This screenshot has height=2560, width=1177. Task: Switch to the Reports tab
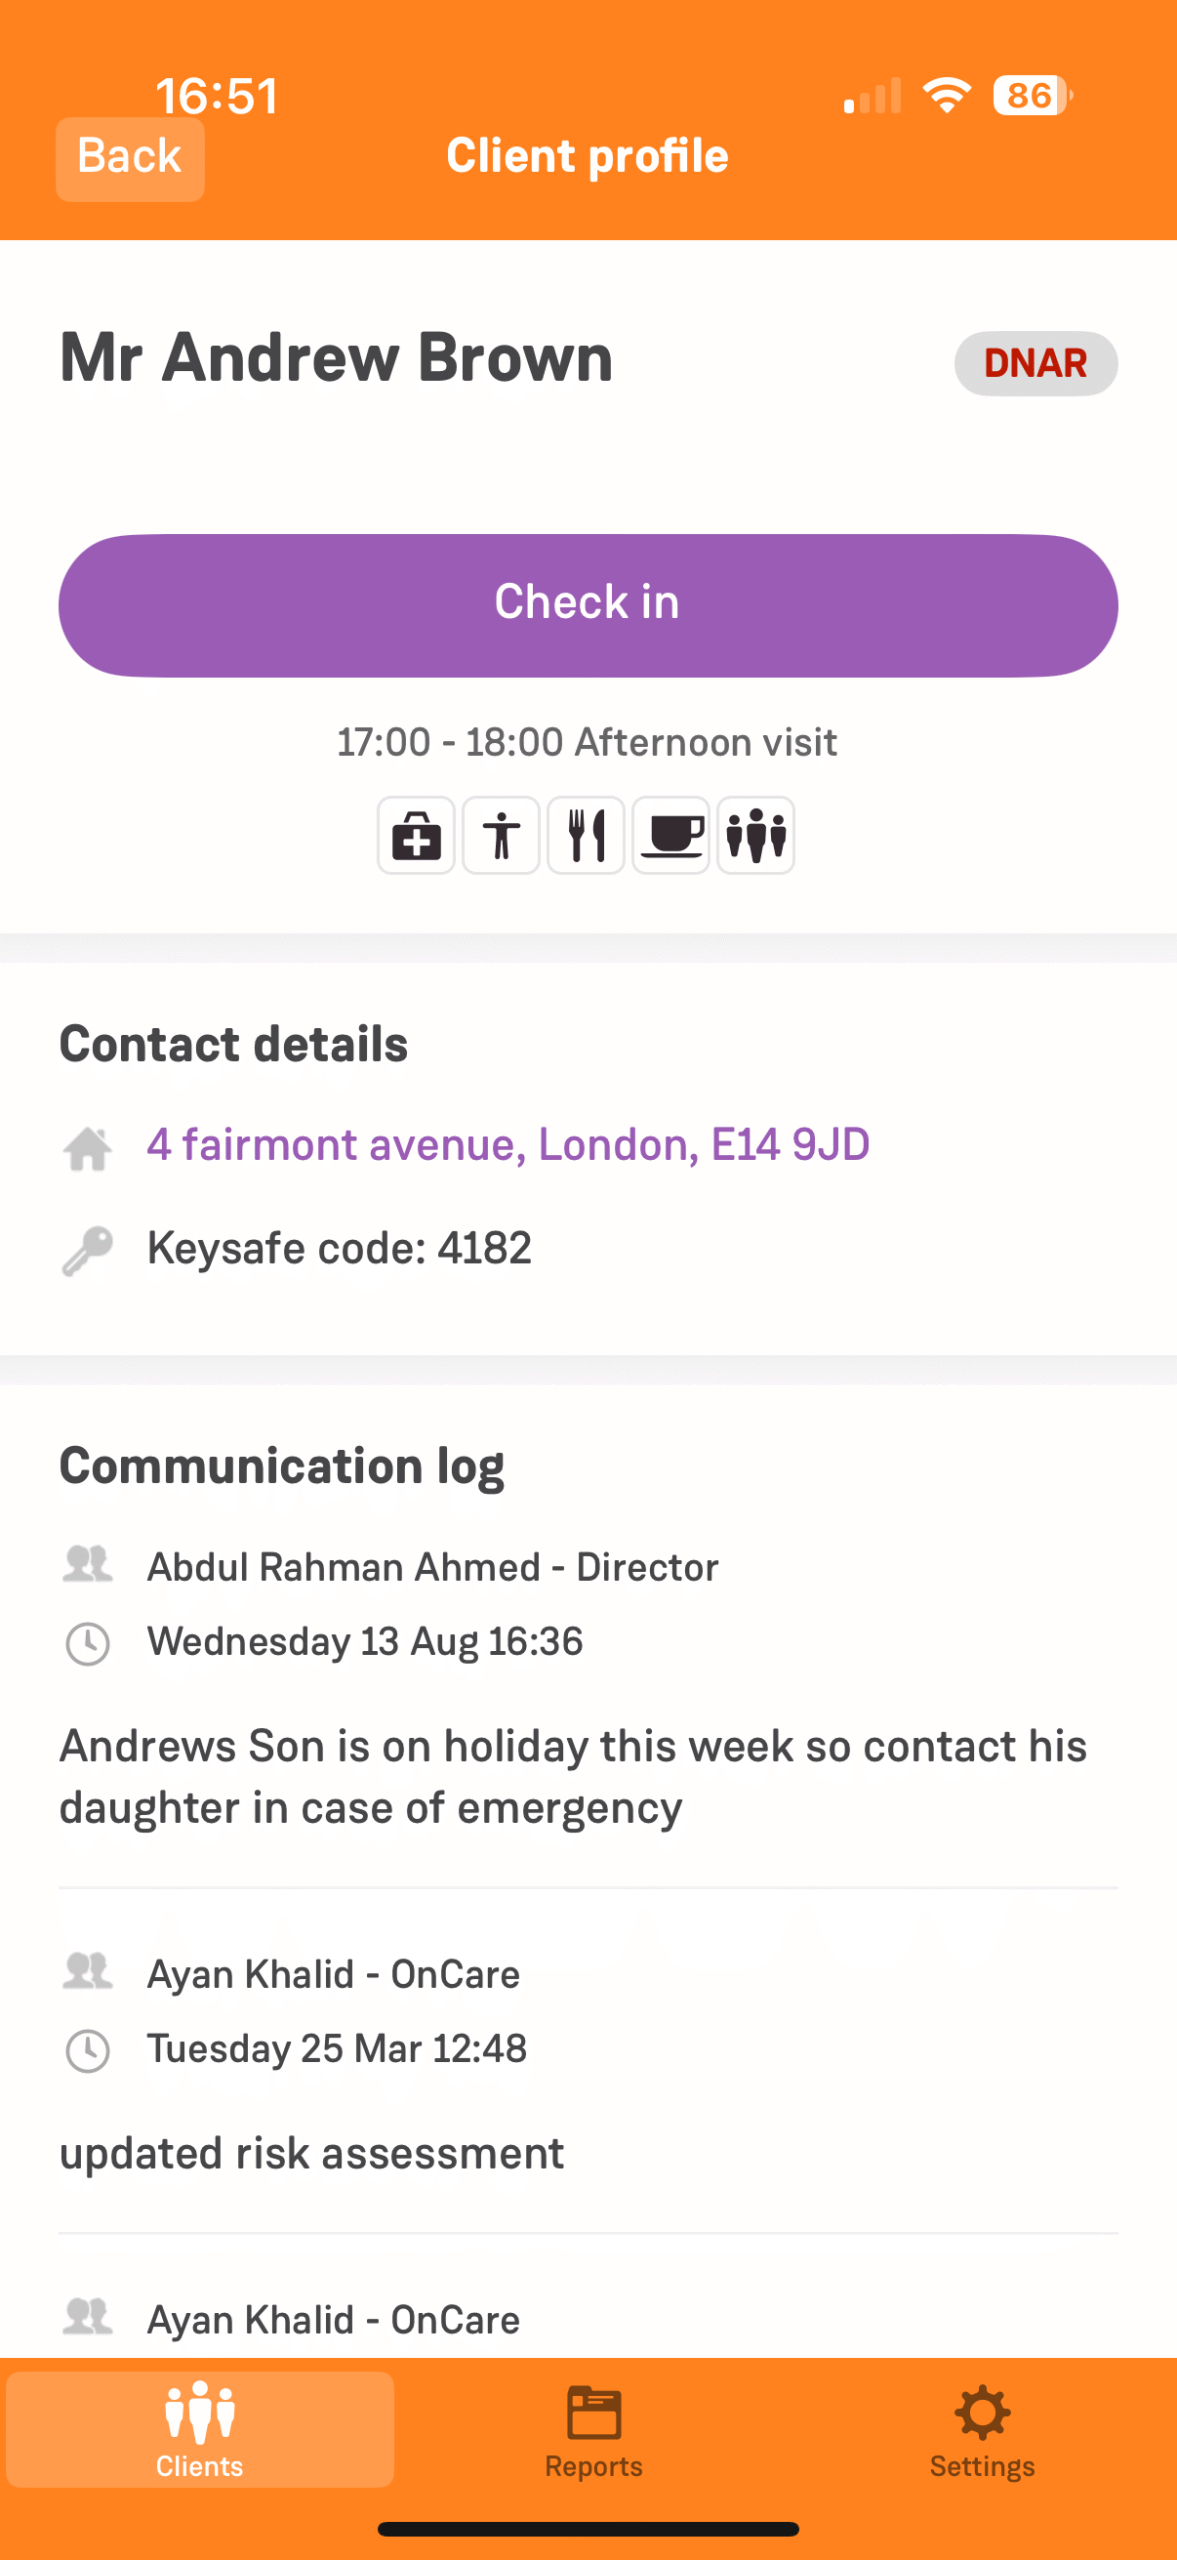(x=593, y=2429)
